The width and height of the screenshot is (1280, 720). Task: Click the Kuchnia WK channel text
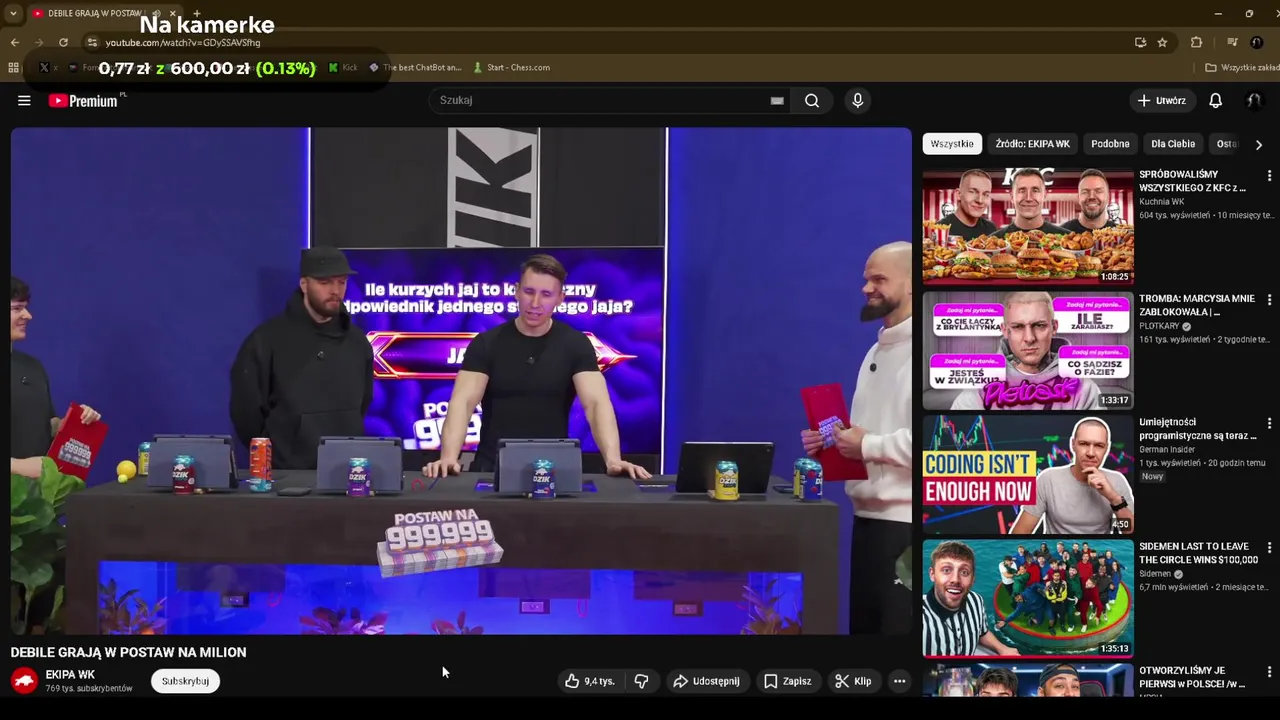(x=1161, y=202)
